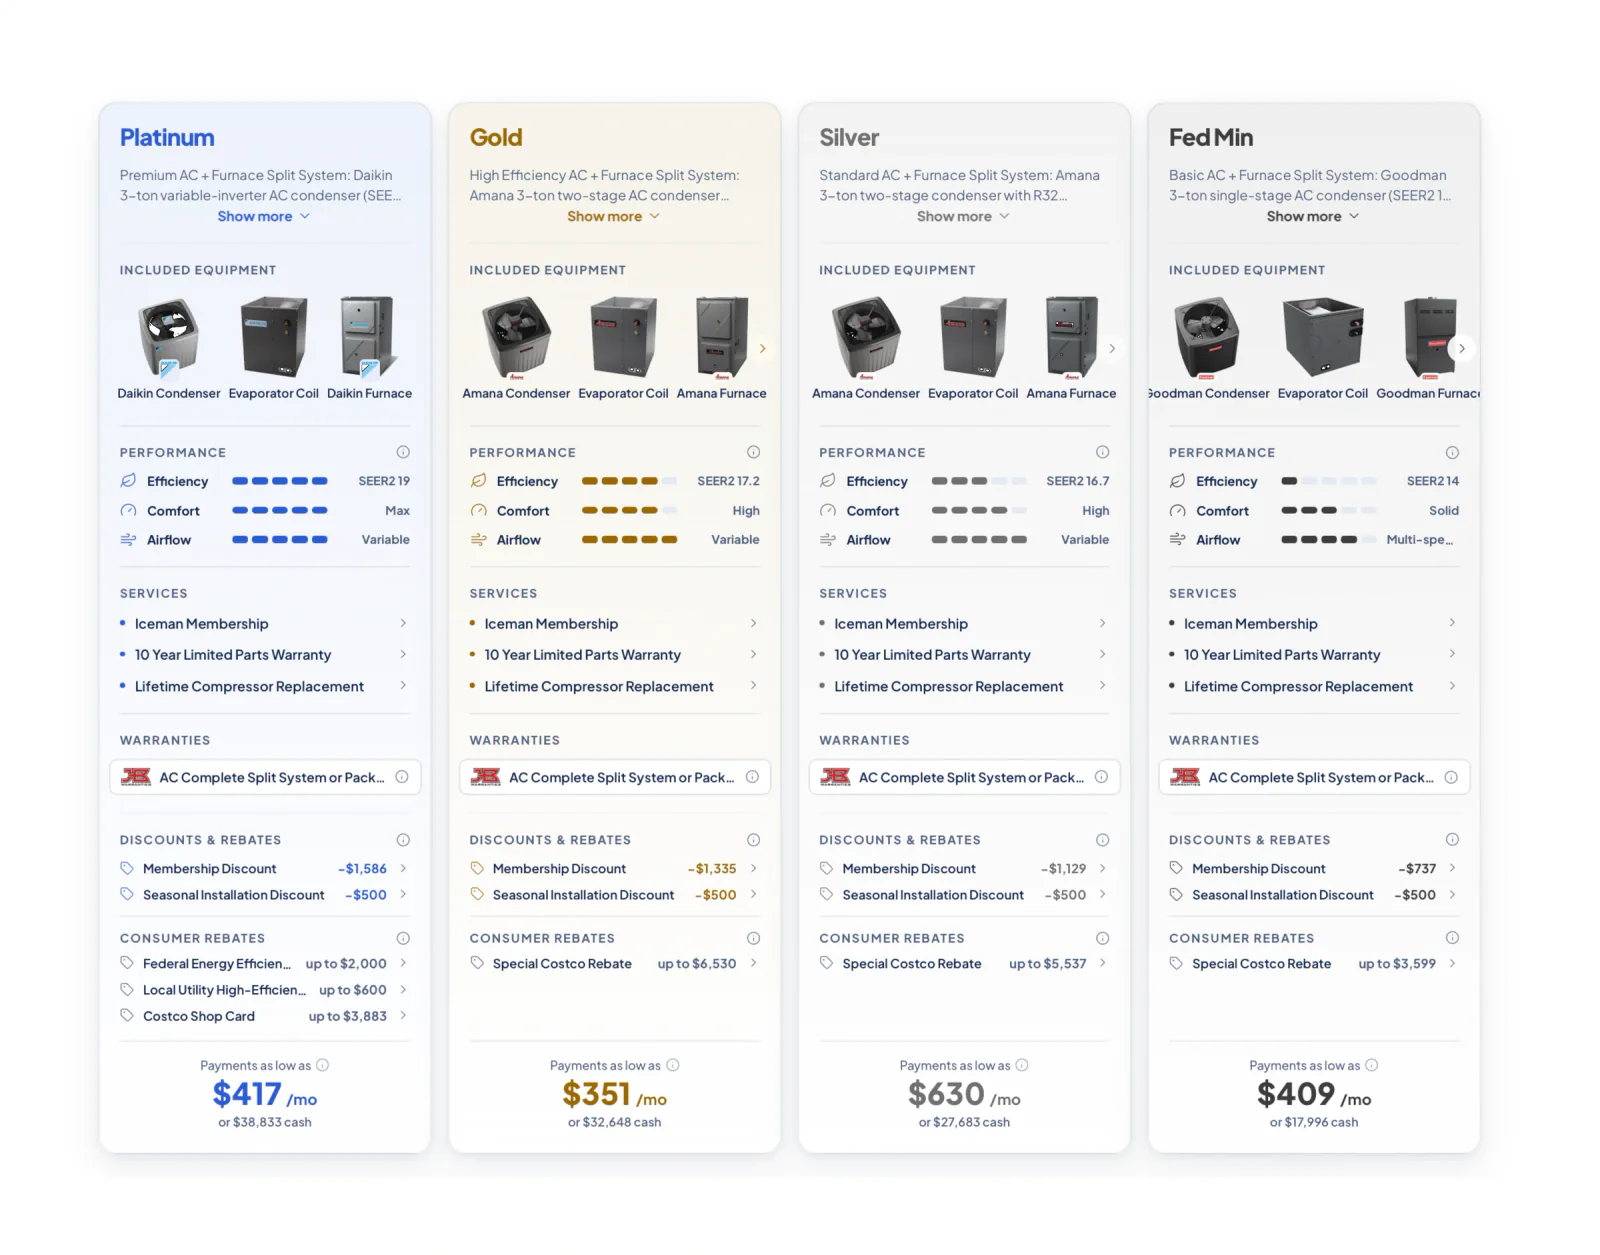Click Platinum Efficiency rating bar
Screen dimensions: 1600x1255
[x=280, y=481]
